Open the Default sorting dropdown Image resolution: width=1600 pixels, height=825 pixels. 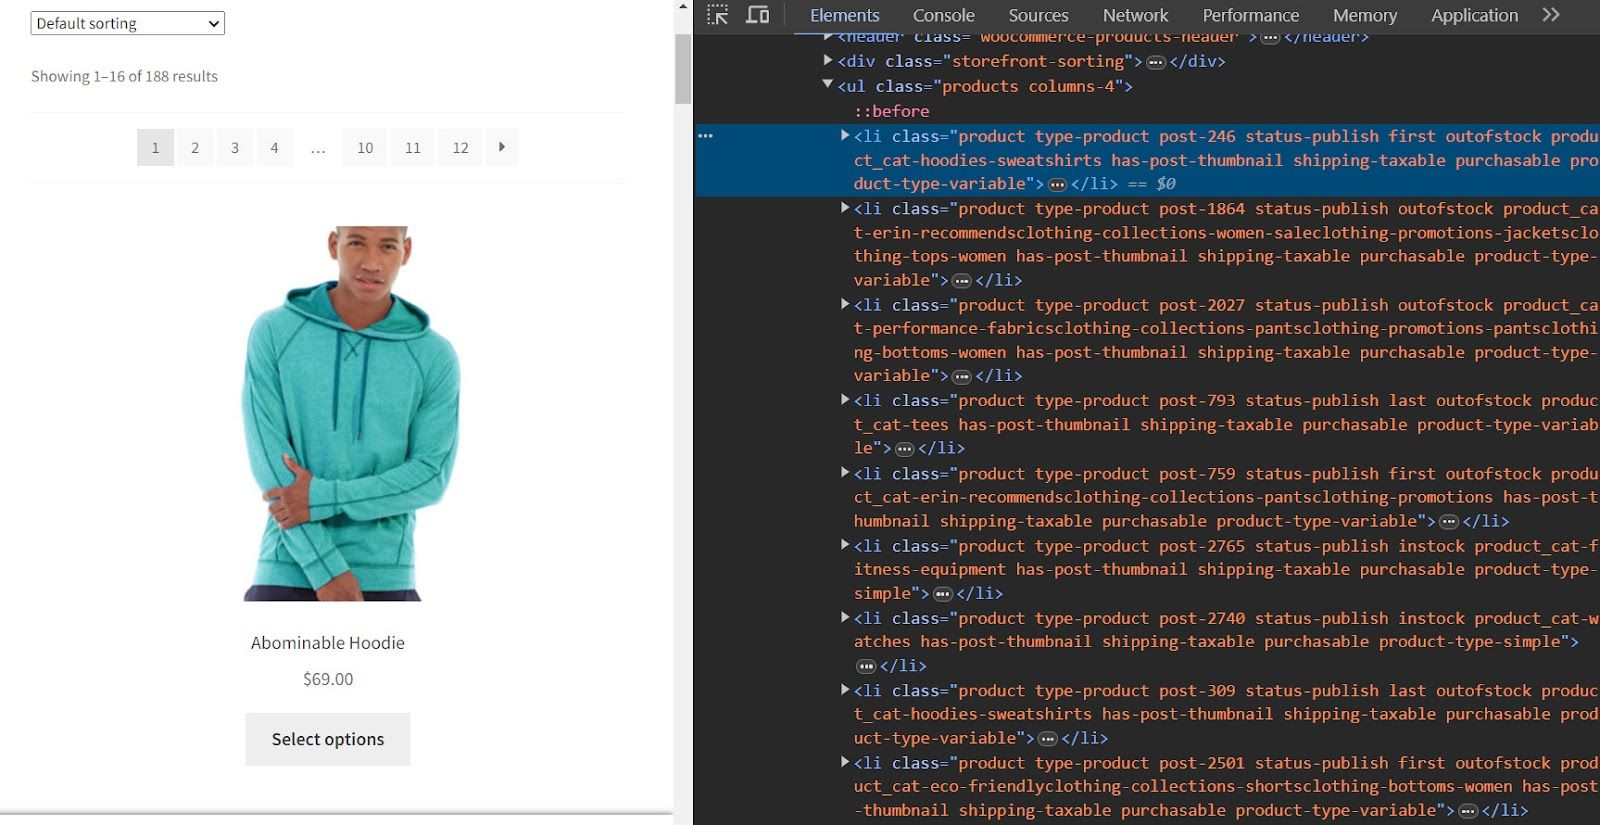click(x=128, y=23)
